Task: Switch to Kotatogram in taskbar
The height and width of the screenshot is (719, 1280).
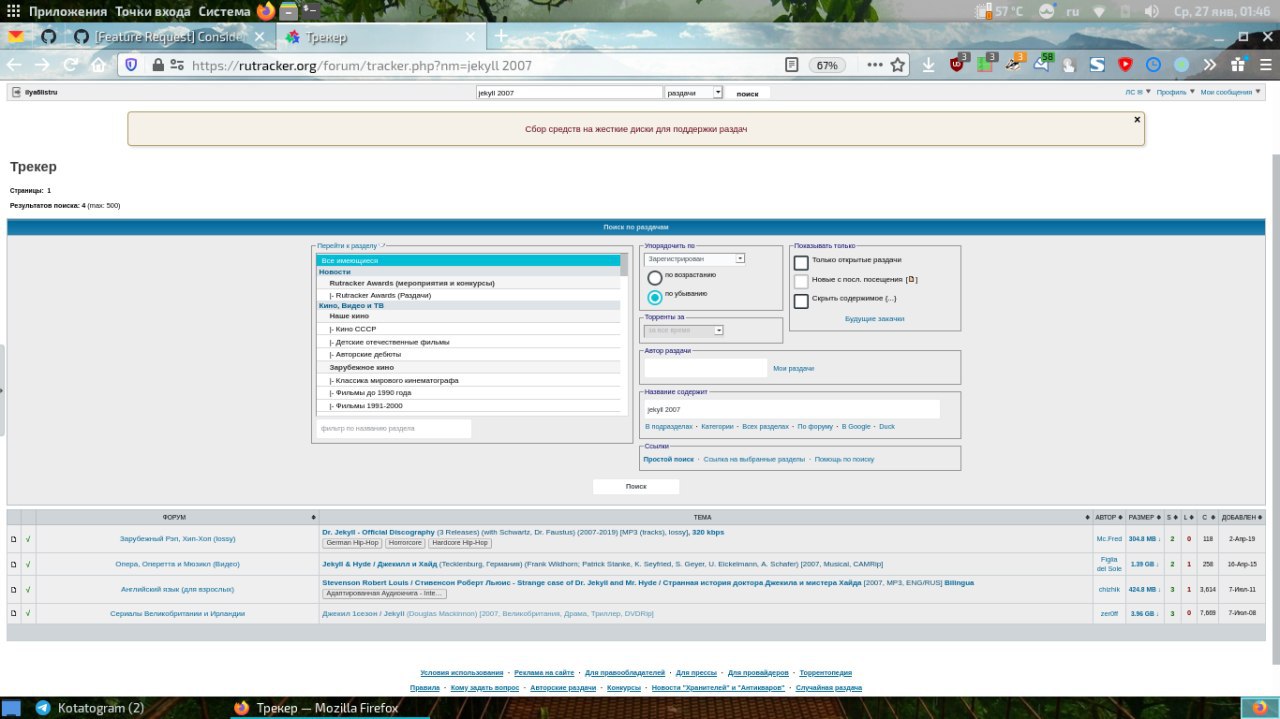Action: (90, 708)
